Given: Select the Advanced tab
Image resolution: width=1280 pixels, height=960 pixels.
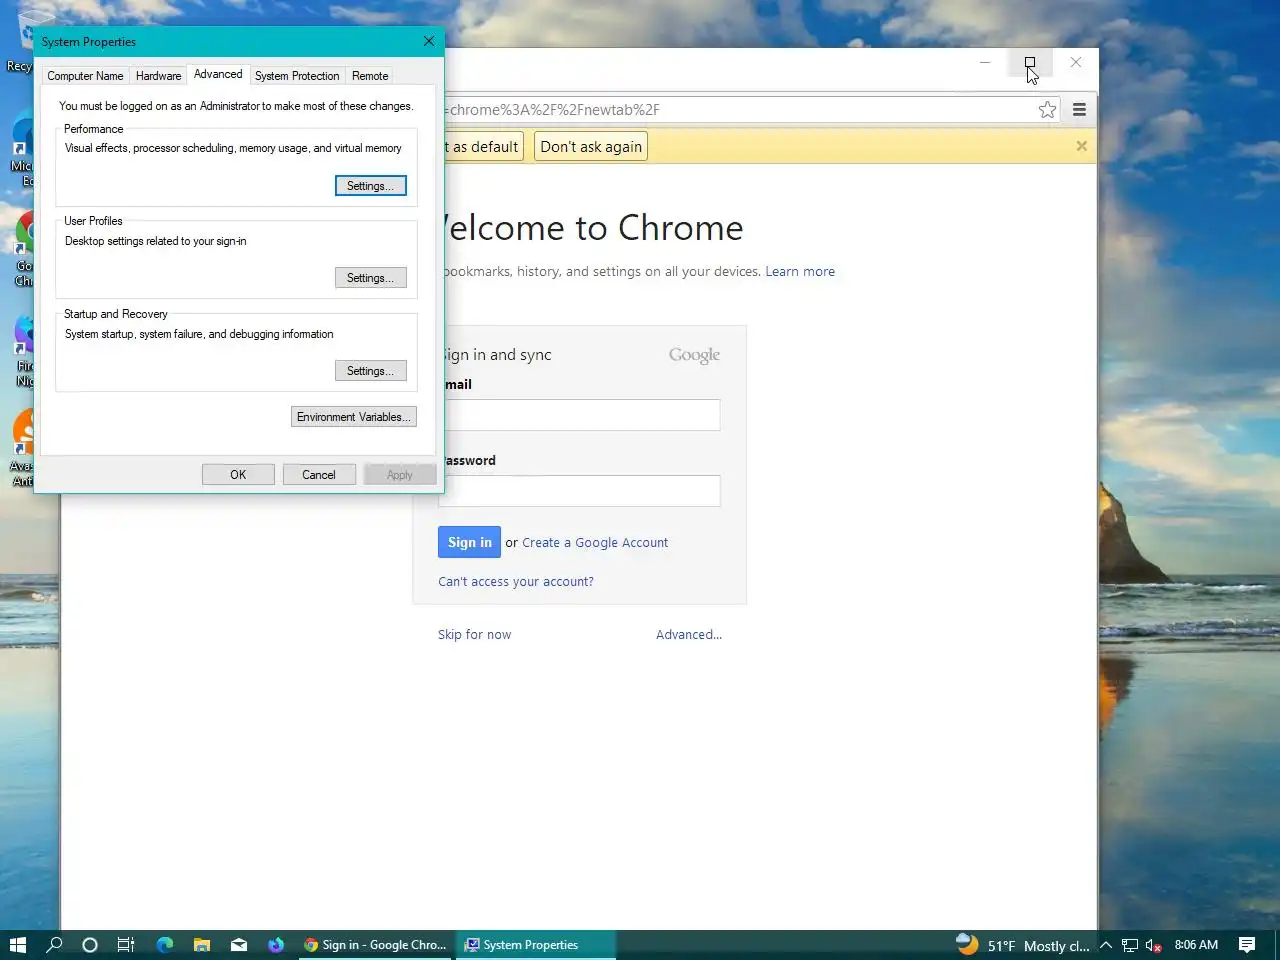Looking at the screenshot, I should 218,74.
